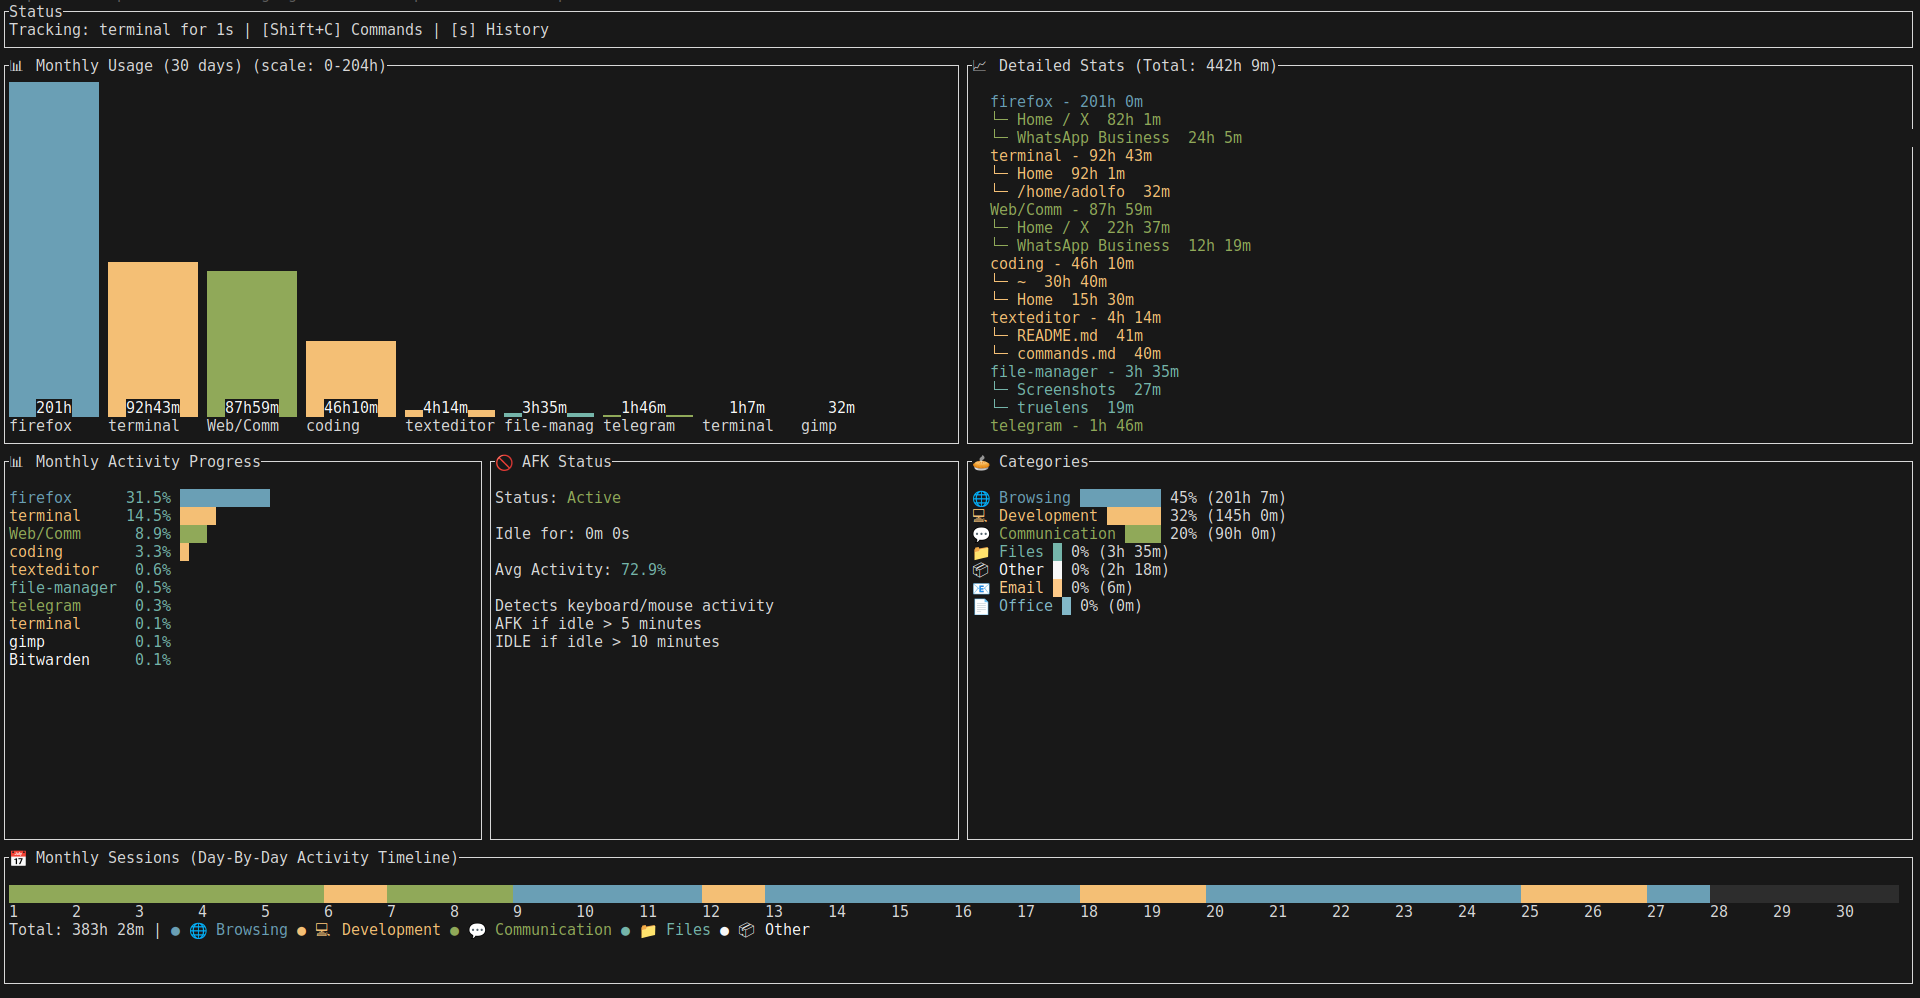Click the Browsing 45% category bar

[x=1120, y=498]
